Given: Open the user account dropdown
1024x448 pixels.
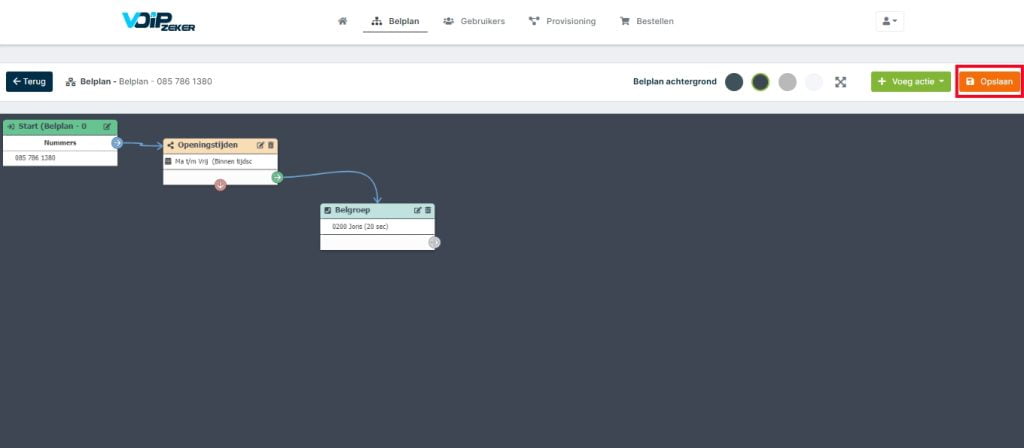Looking at the screenshot, I should 889,21.
